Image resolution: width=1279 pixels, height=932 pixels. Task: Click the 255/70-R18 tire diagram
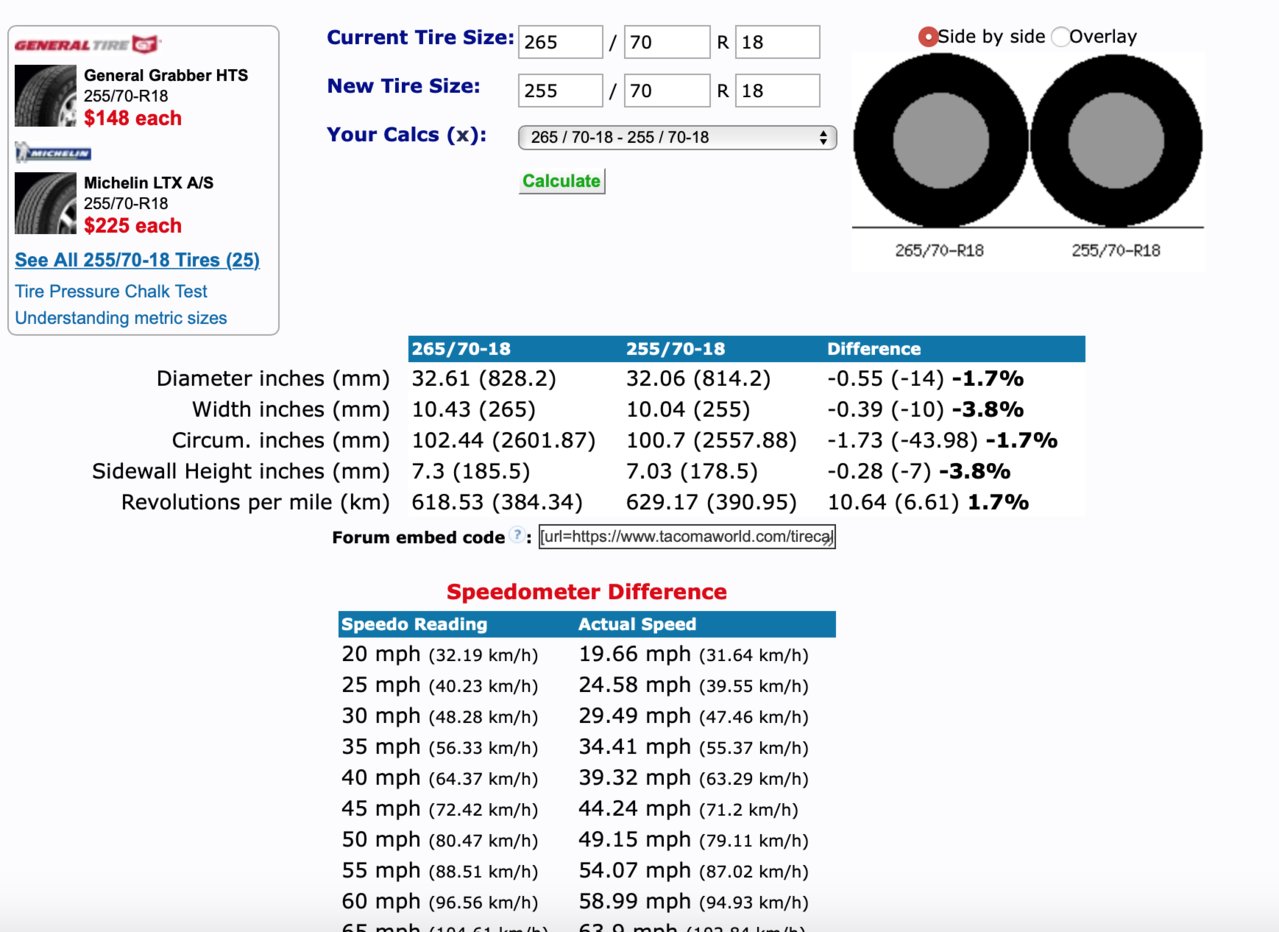pyautogui.click(x=1116, y=141)
